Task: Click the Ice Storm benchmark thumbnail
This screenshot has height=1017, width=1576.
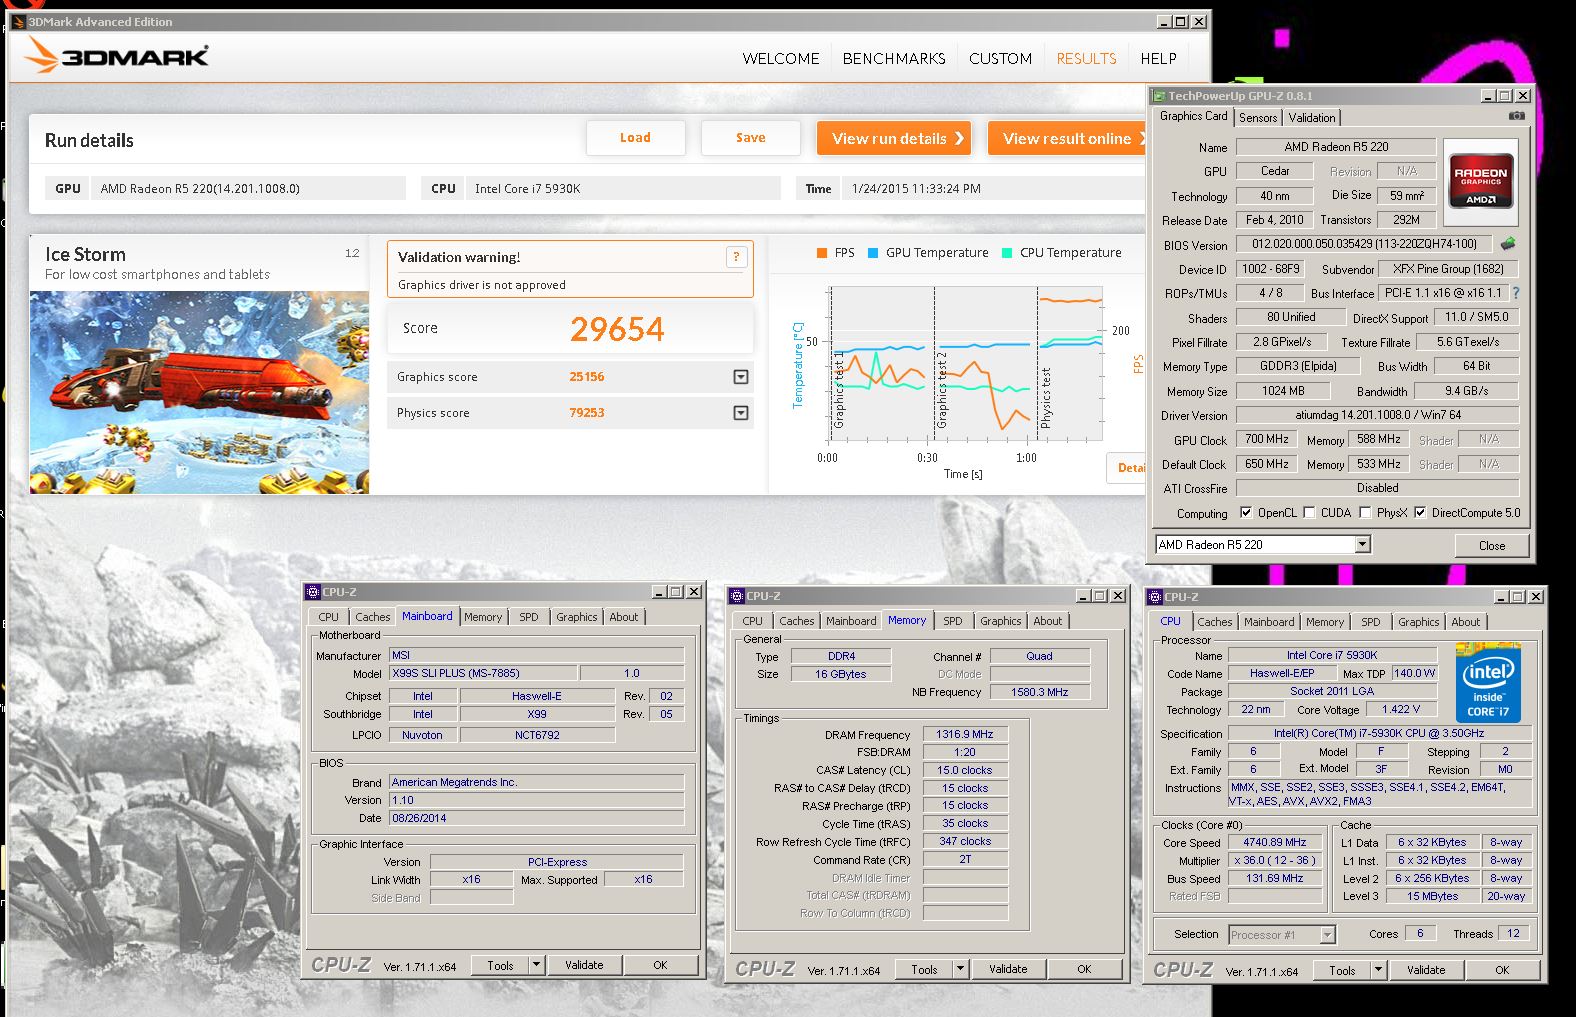Action: pos(199,392)
